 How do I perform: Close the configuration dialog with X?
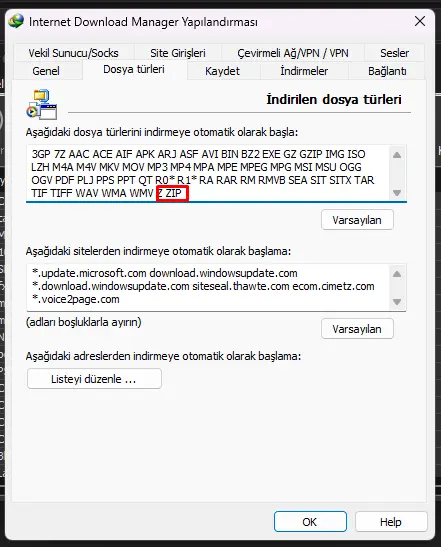[420, 21]
